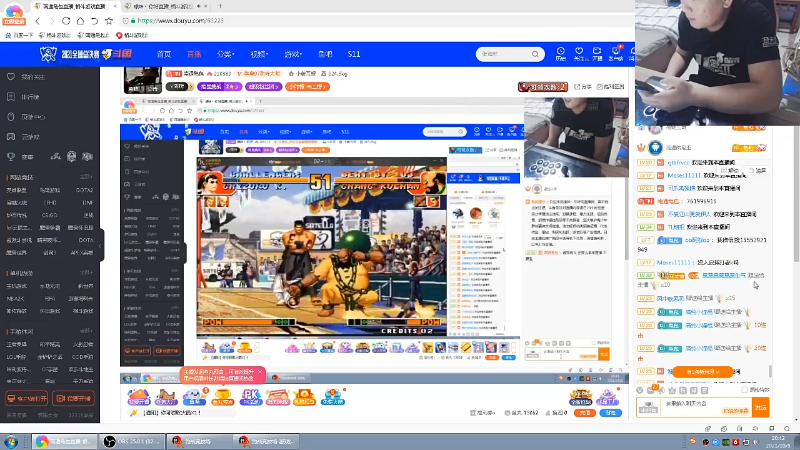Click the magnifier search icon
Viewport: 800px width, 450px height.
(535, 54)
